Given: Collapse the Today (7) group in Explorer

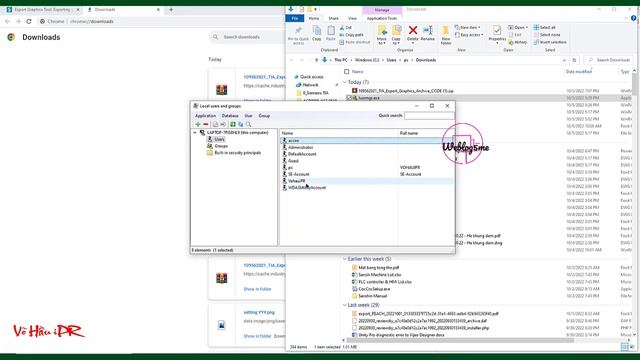Looking at the screenshot, I should click(x=344, y=82).
